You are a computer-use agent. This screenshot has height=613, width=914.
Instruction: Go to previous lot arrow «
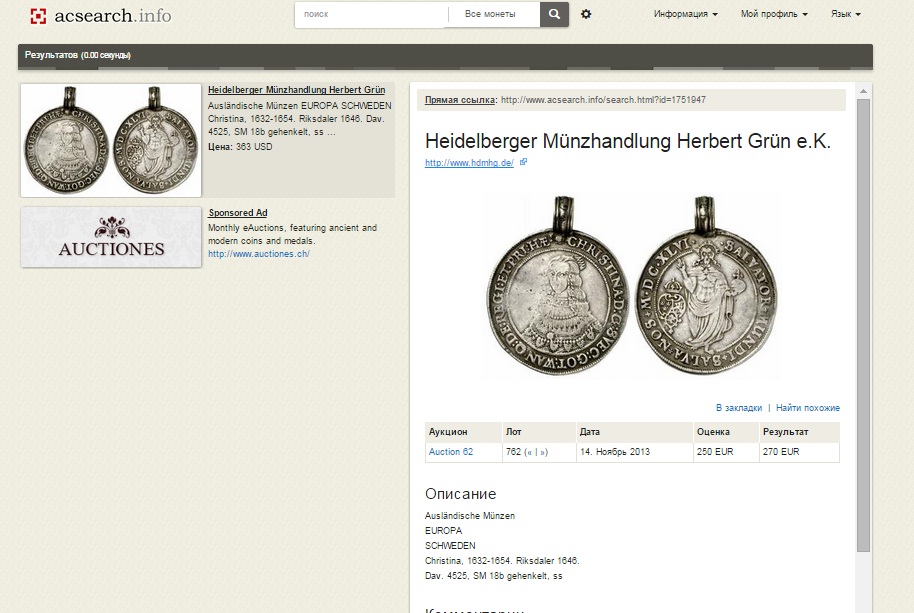[529, 452]
